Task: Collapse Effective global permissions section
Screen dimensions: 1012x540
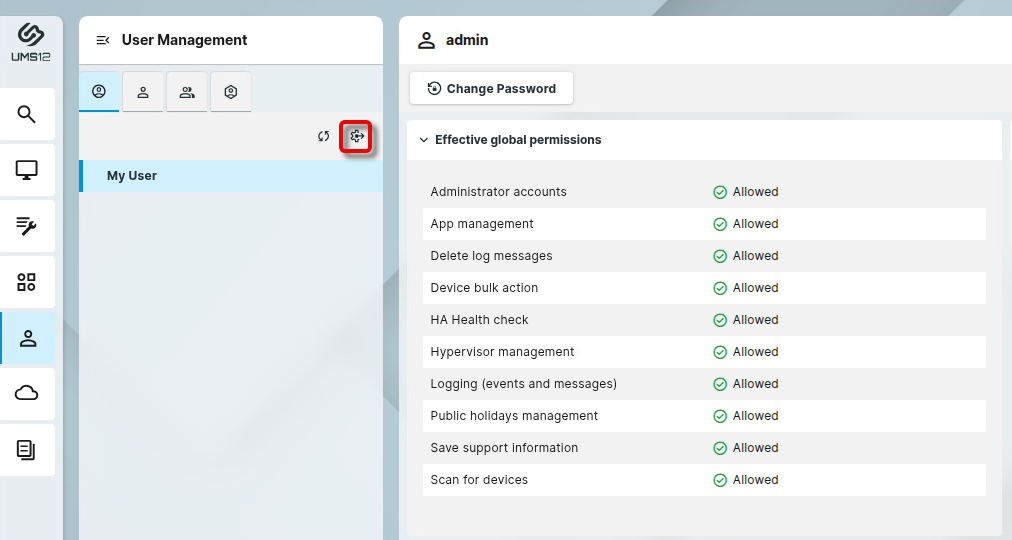Action: coord(423,140)
